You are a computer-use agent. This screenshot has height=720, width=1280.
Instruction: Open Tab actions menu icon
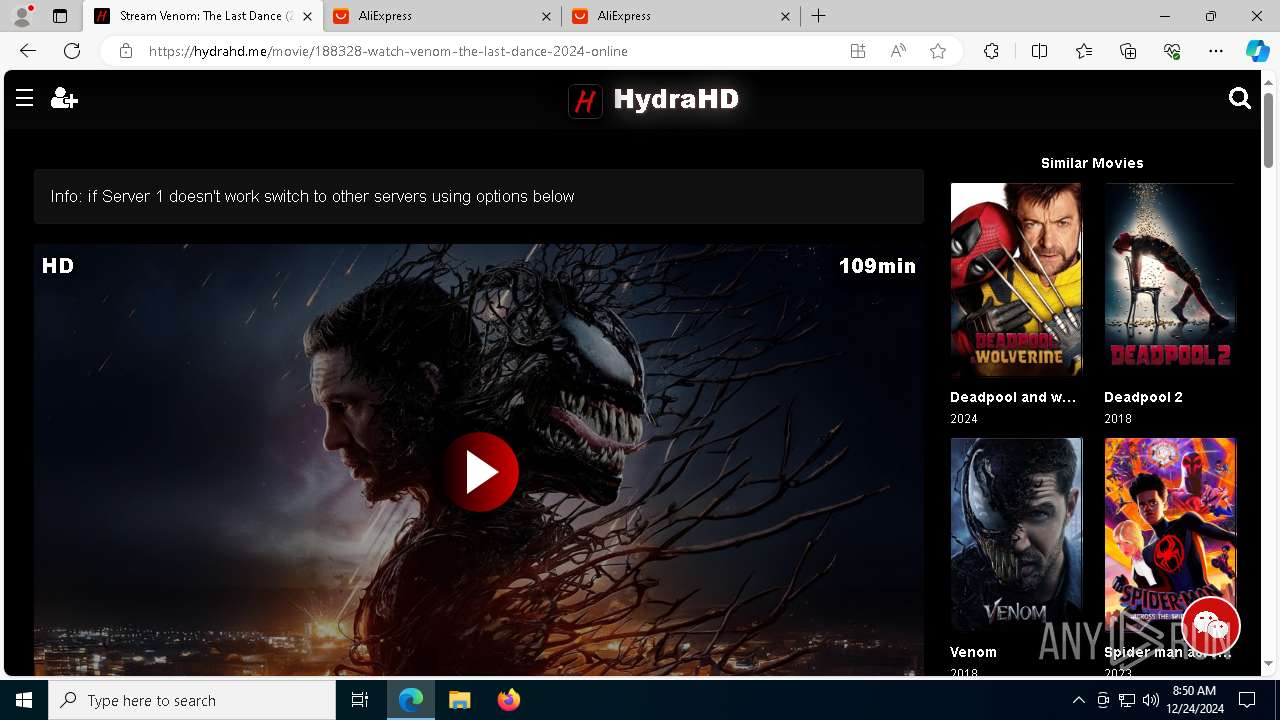(x=60, y=16)
